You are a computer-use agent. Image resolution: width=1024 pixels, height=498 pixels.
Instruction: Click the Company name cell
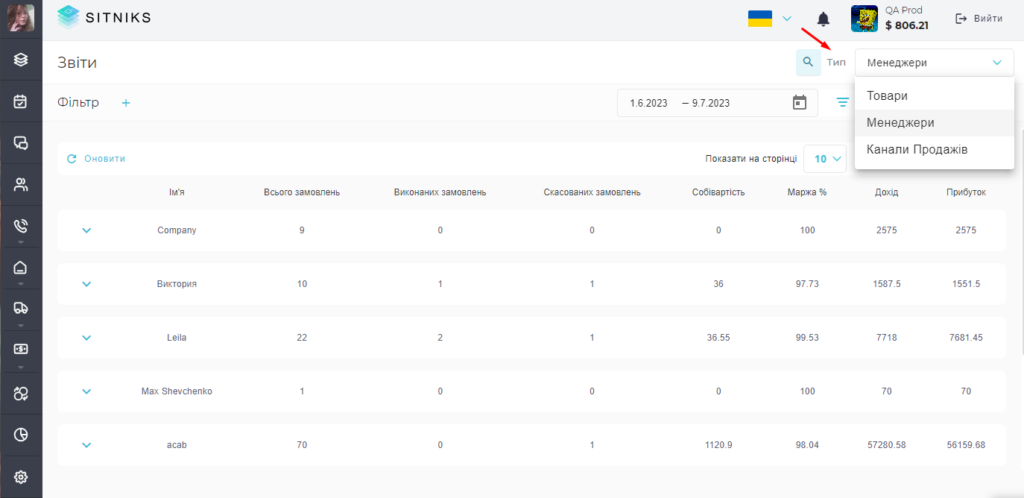tap(177, 230)
